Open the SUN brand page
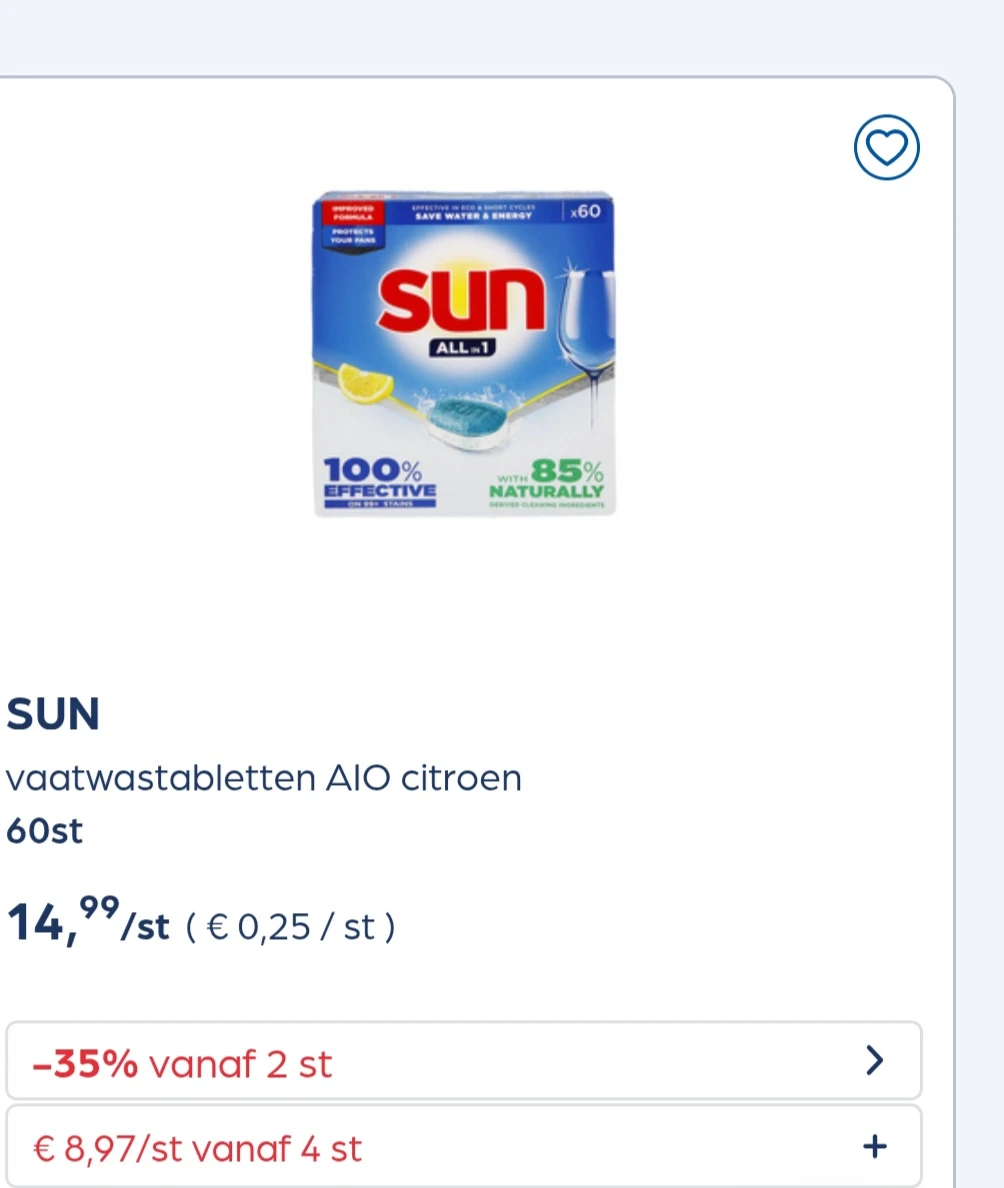Viewport: 1004px width, 1188px height. click(52, 713)
